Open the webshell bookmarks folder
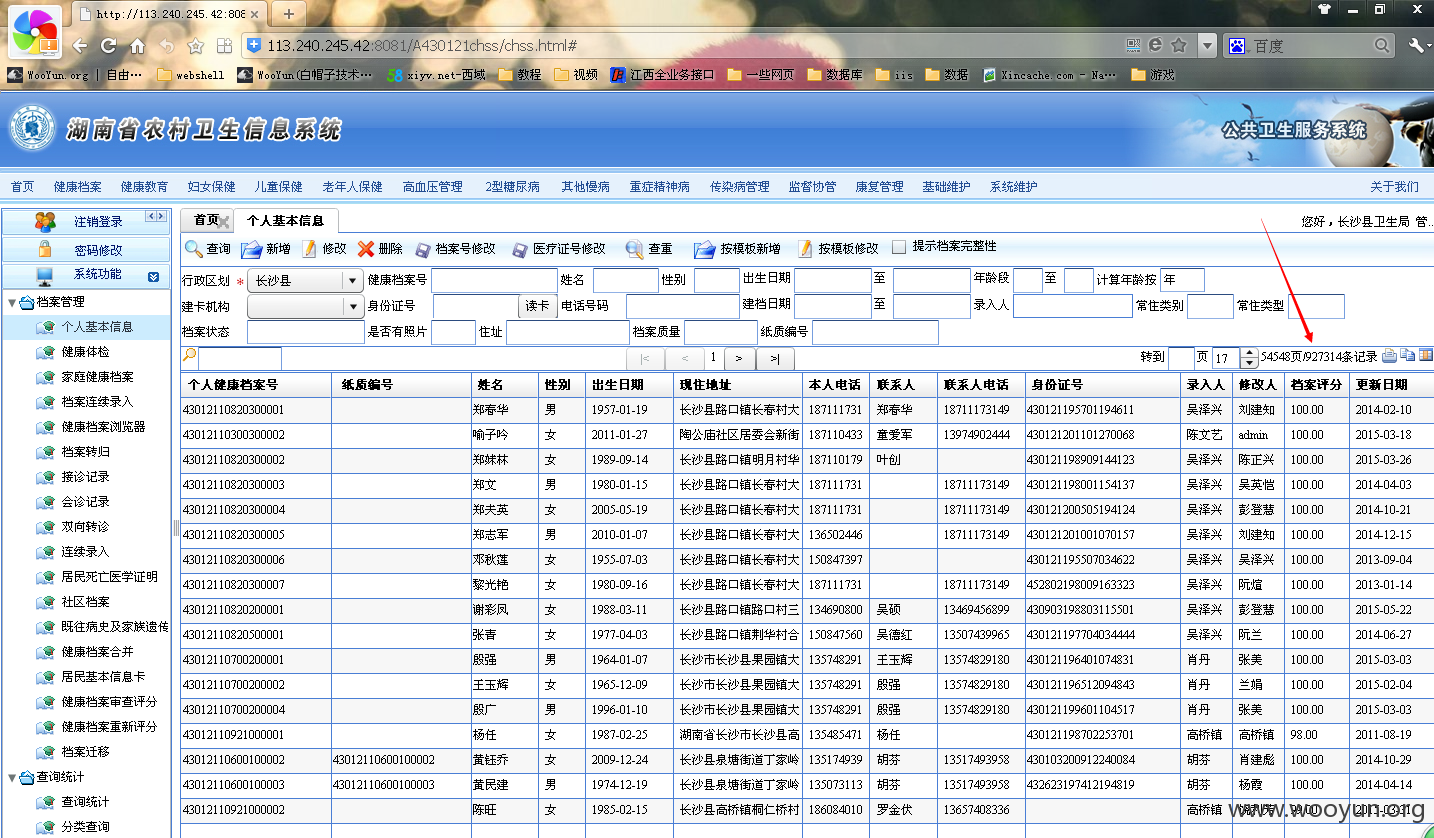Image resolution: width=1434 pixels, height=838 pixels. pyautogui.click(x=191, y=75)
